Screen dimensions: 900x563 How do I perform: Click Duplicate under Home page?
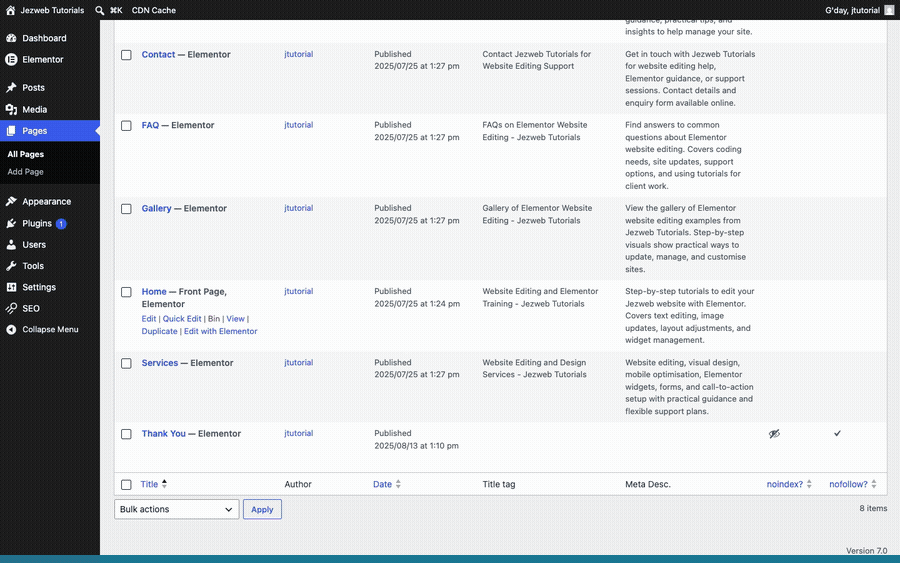[x=160, y=331]
